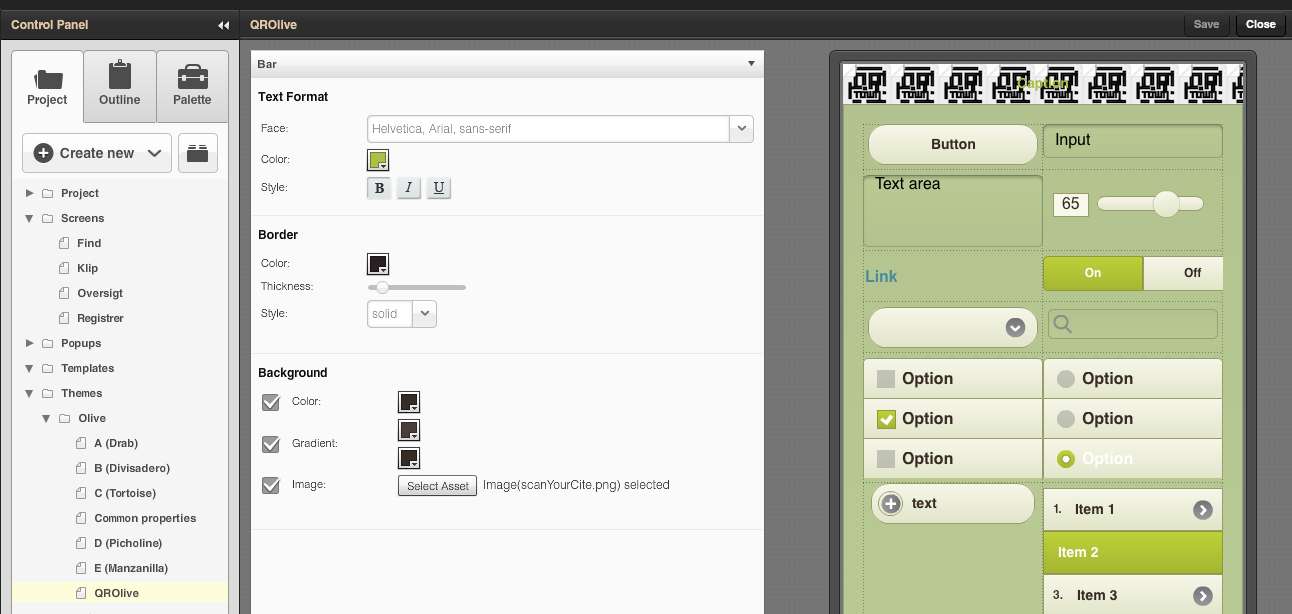Collapse the Control Panel with double-arrow icon
Viewport: 1292px width, 614px height.
pyautogui.click(x=223, y=25)
